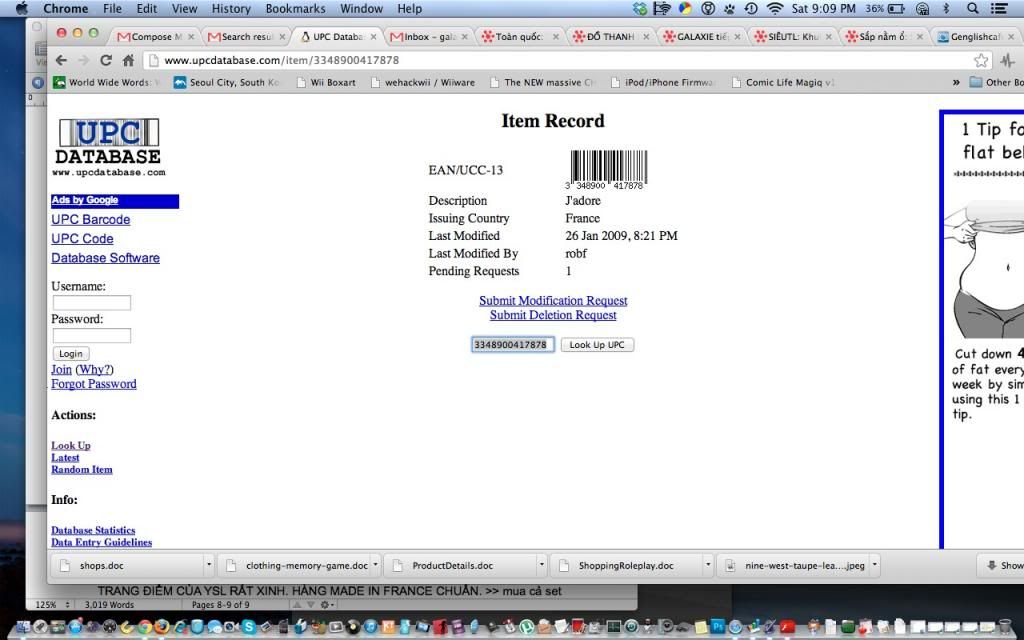Click the Reload page icon
Image resolution: width=1024 pixels, height=640 pixels.
click(105, 60)
